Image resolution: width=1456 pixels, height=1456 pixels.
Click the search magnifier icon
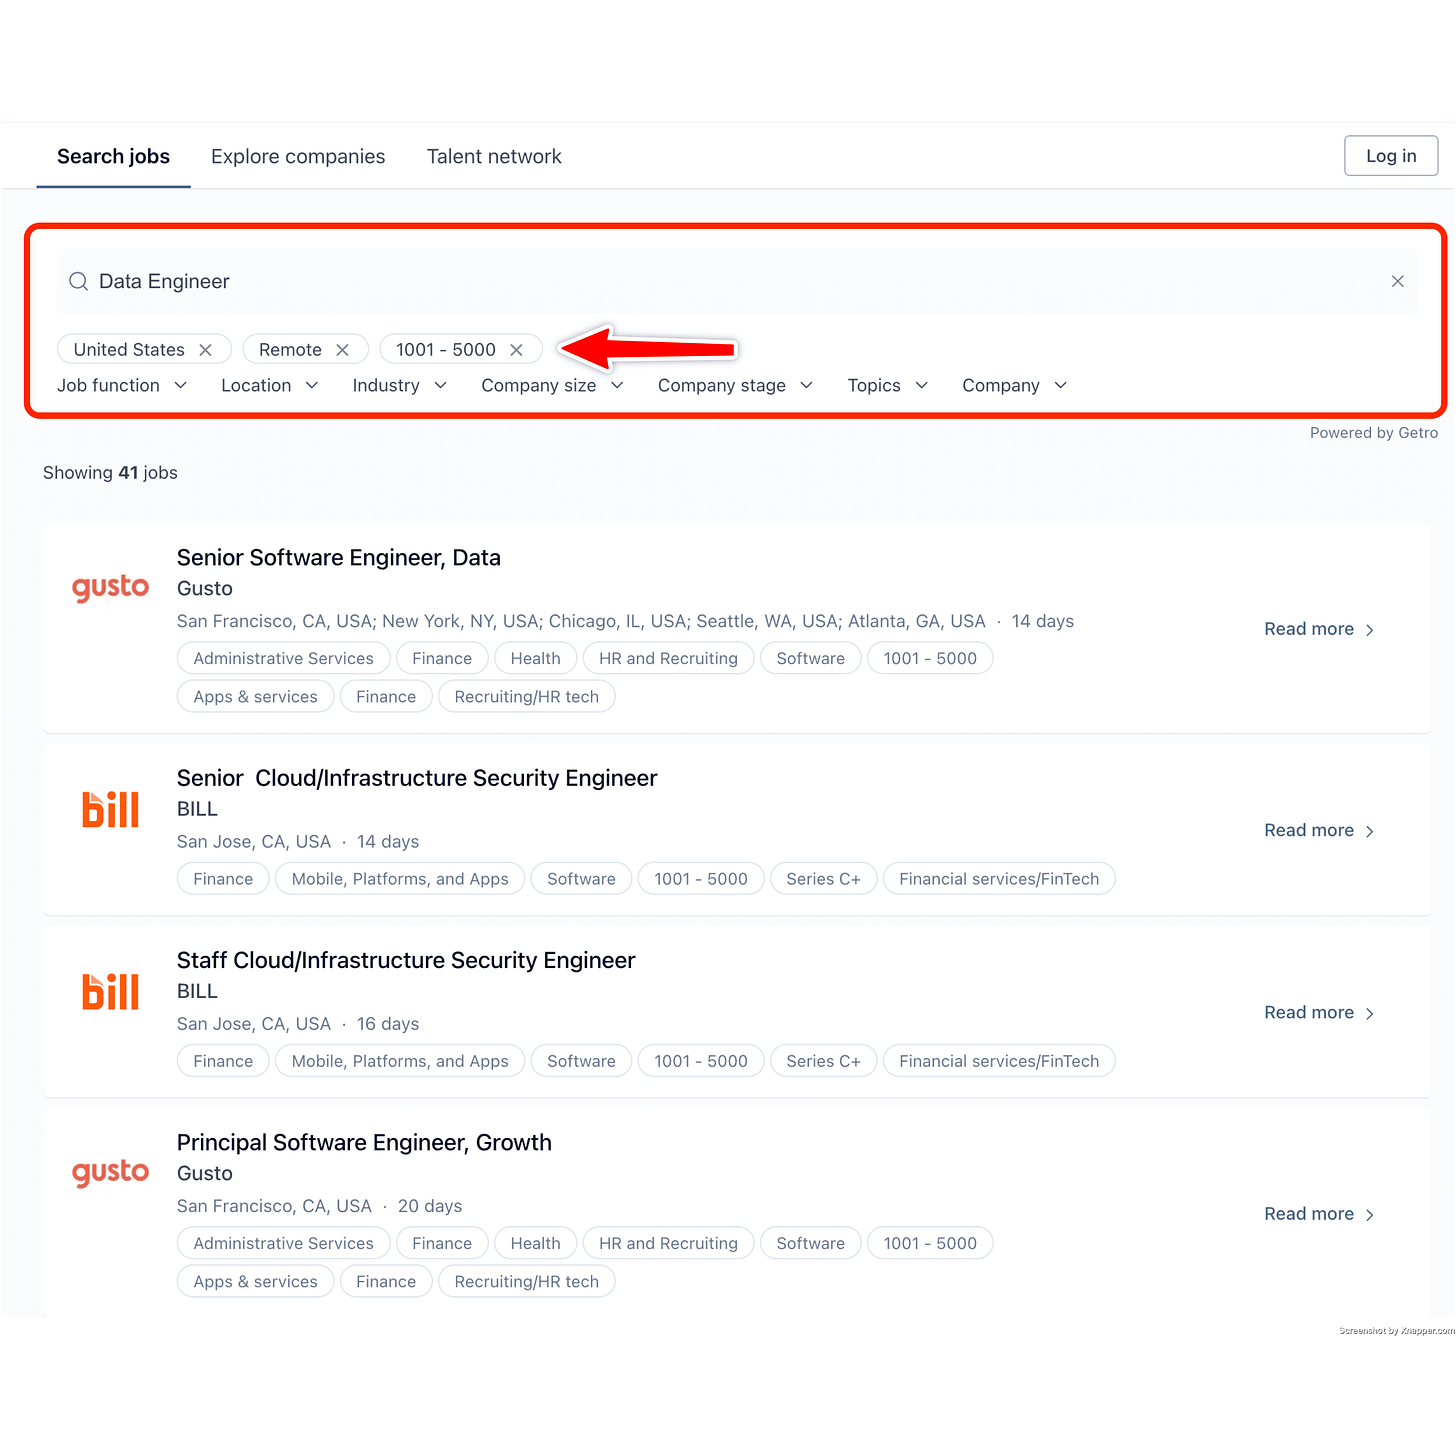[x=78, y=281]
